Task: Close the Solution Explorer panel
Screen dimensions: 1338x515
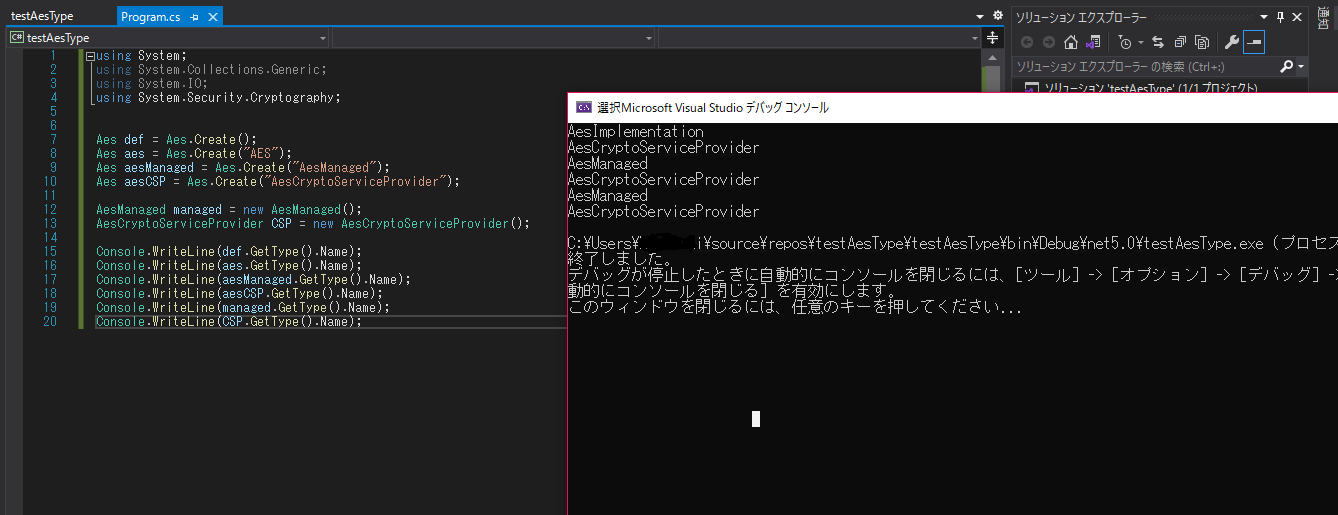Action: tap(1297, 17)
